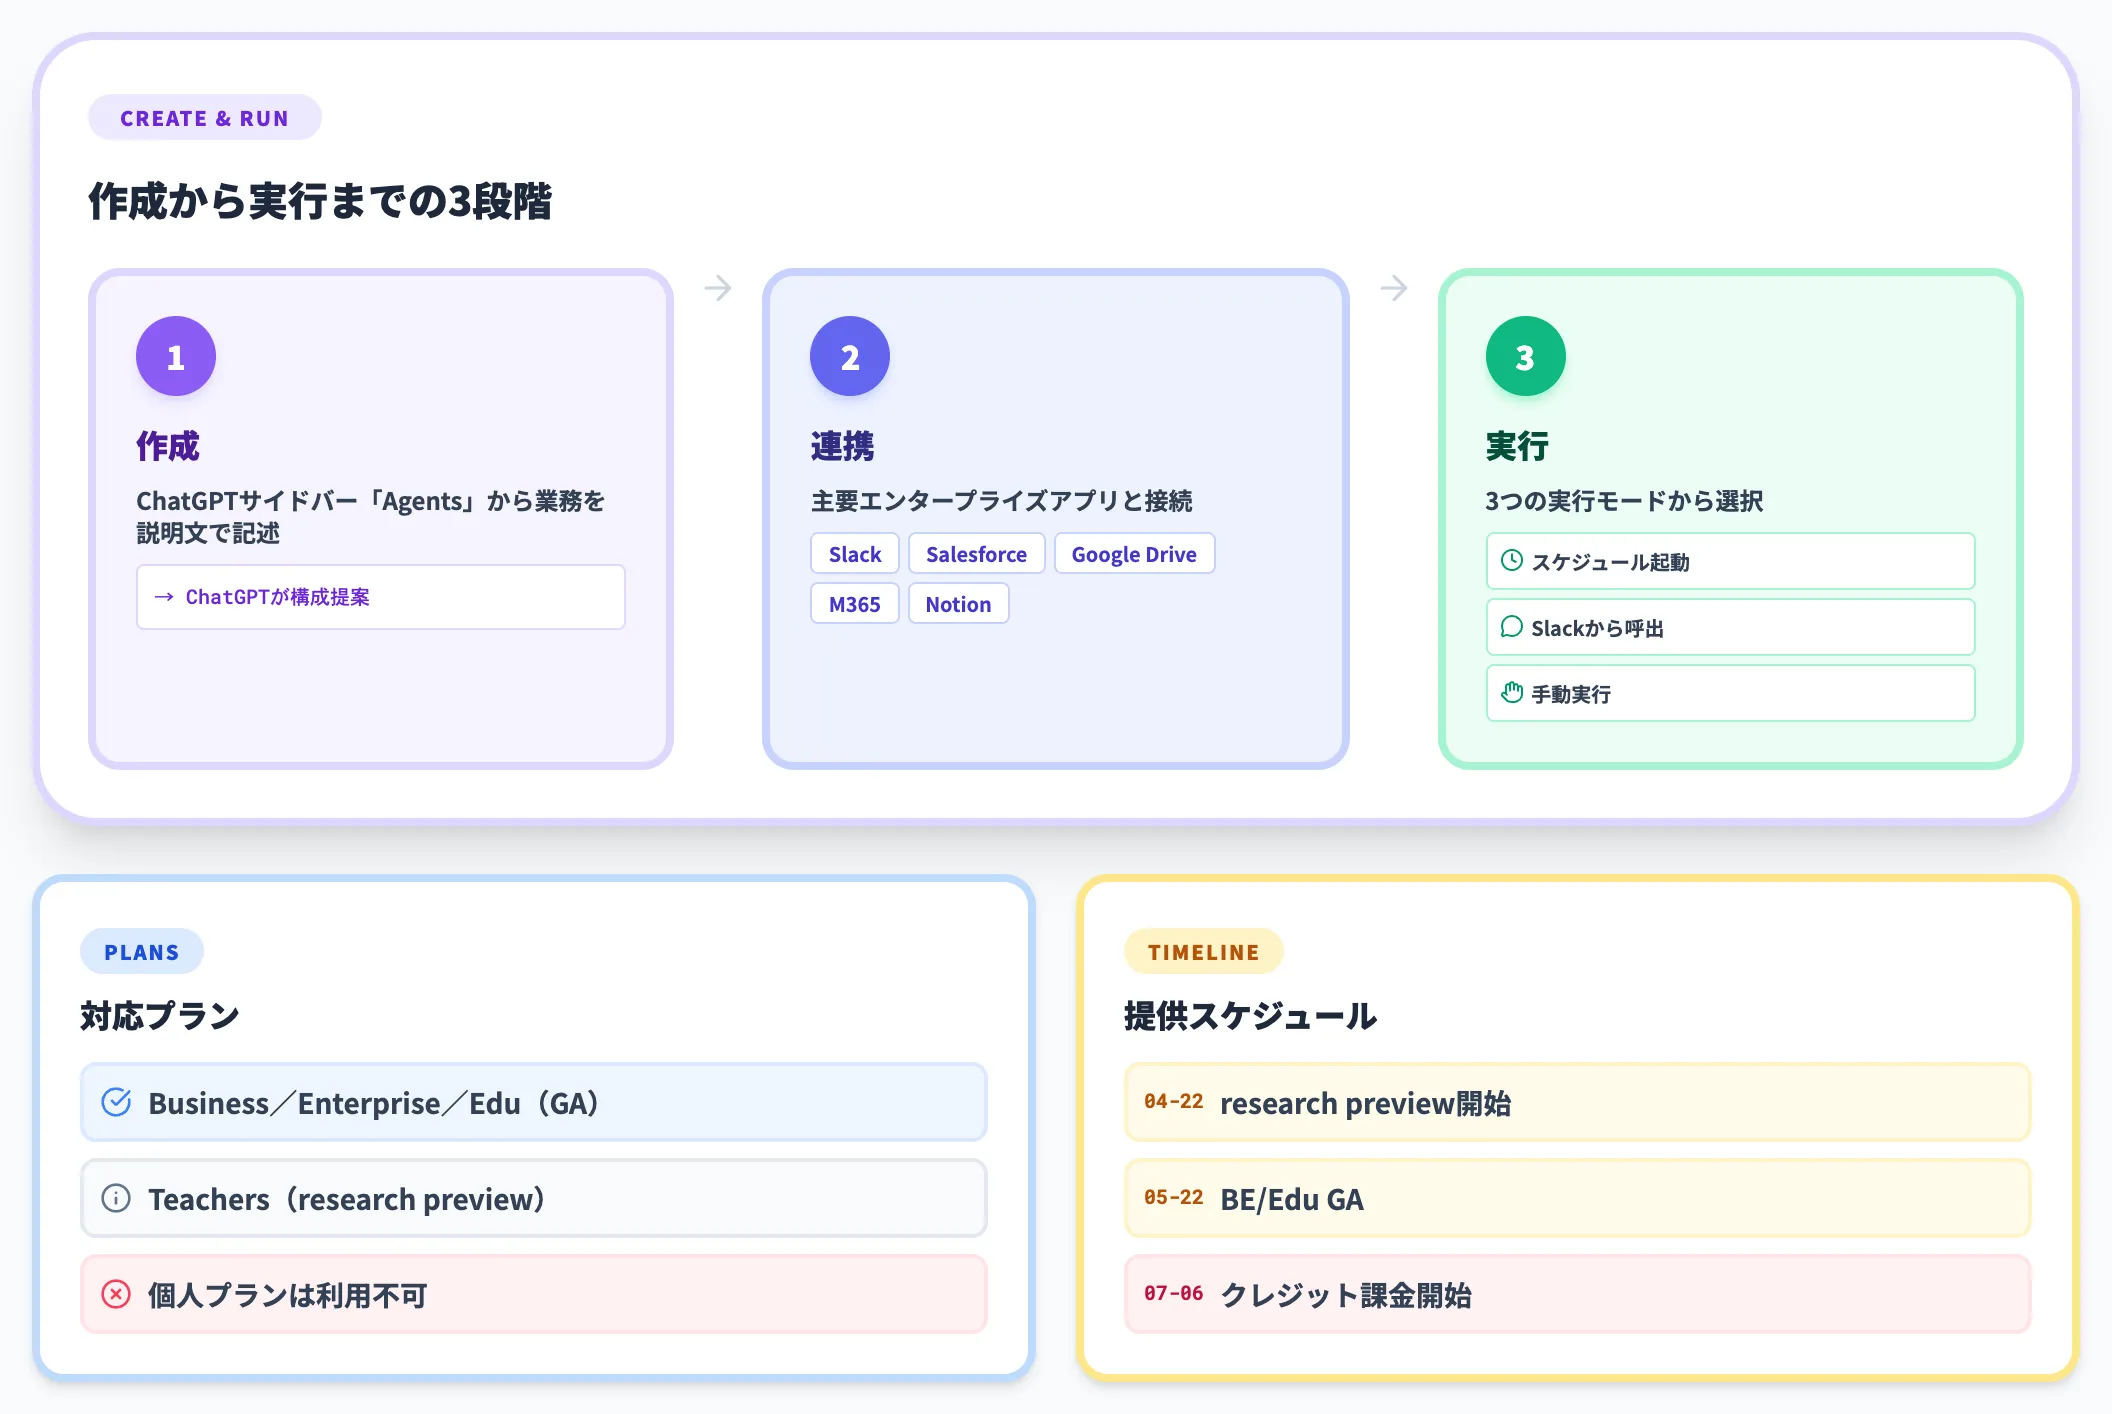
Task: Click the TIMELINE tag
Action: coord(1204,952)
